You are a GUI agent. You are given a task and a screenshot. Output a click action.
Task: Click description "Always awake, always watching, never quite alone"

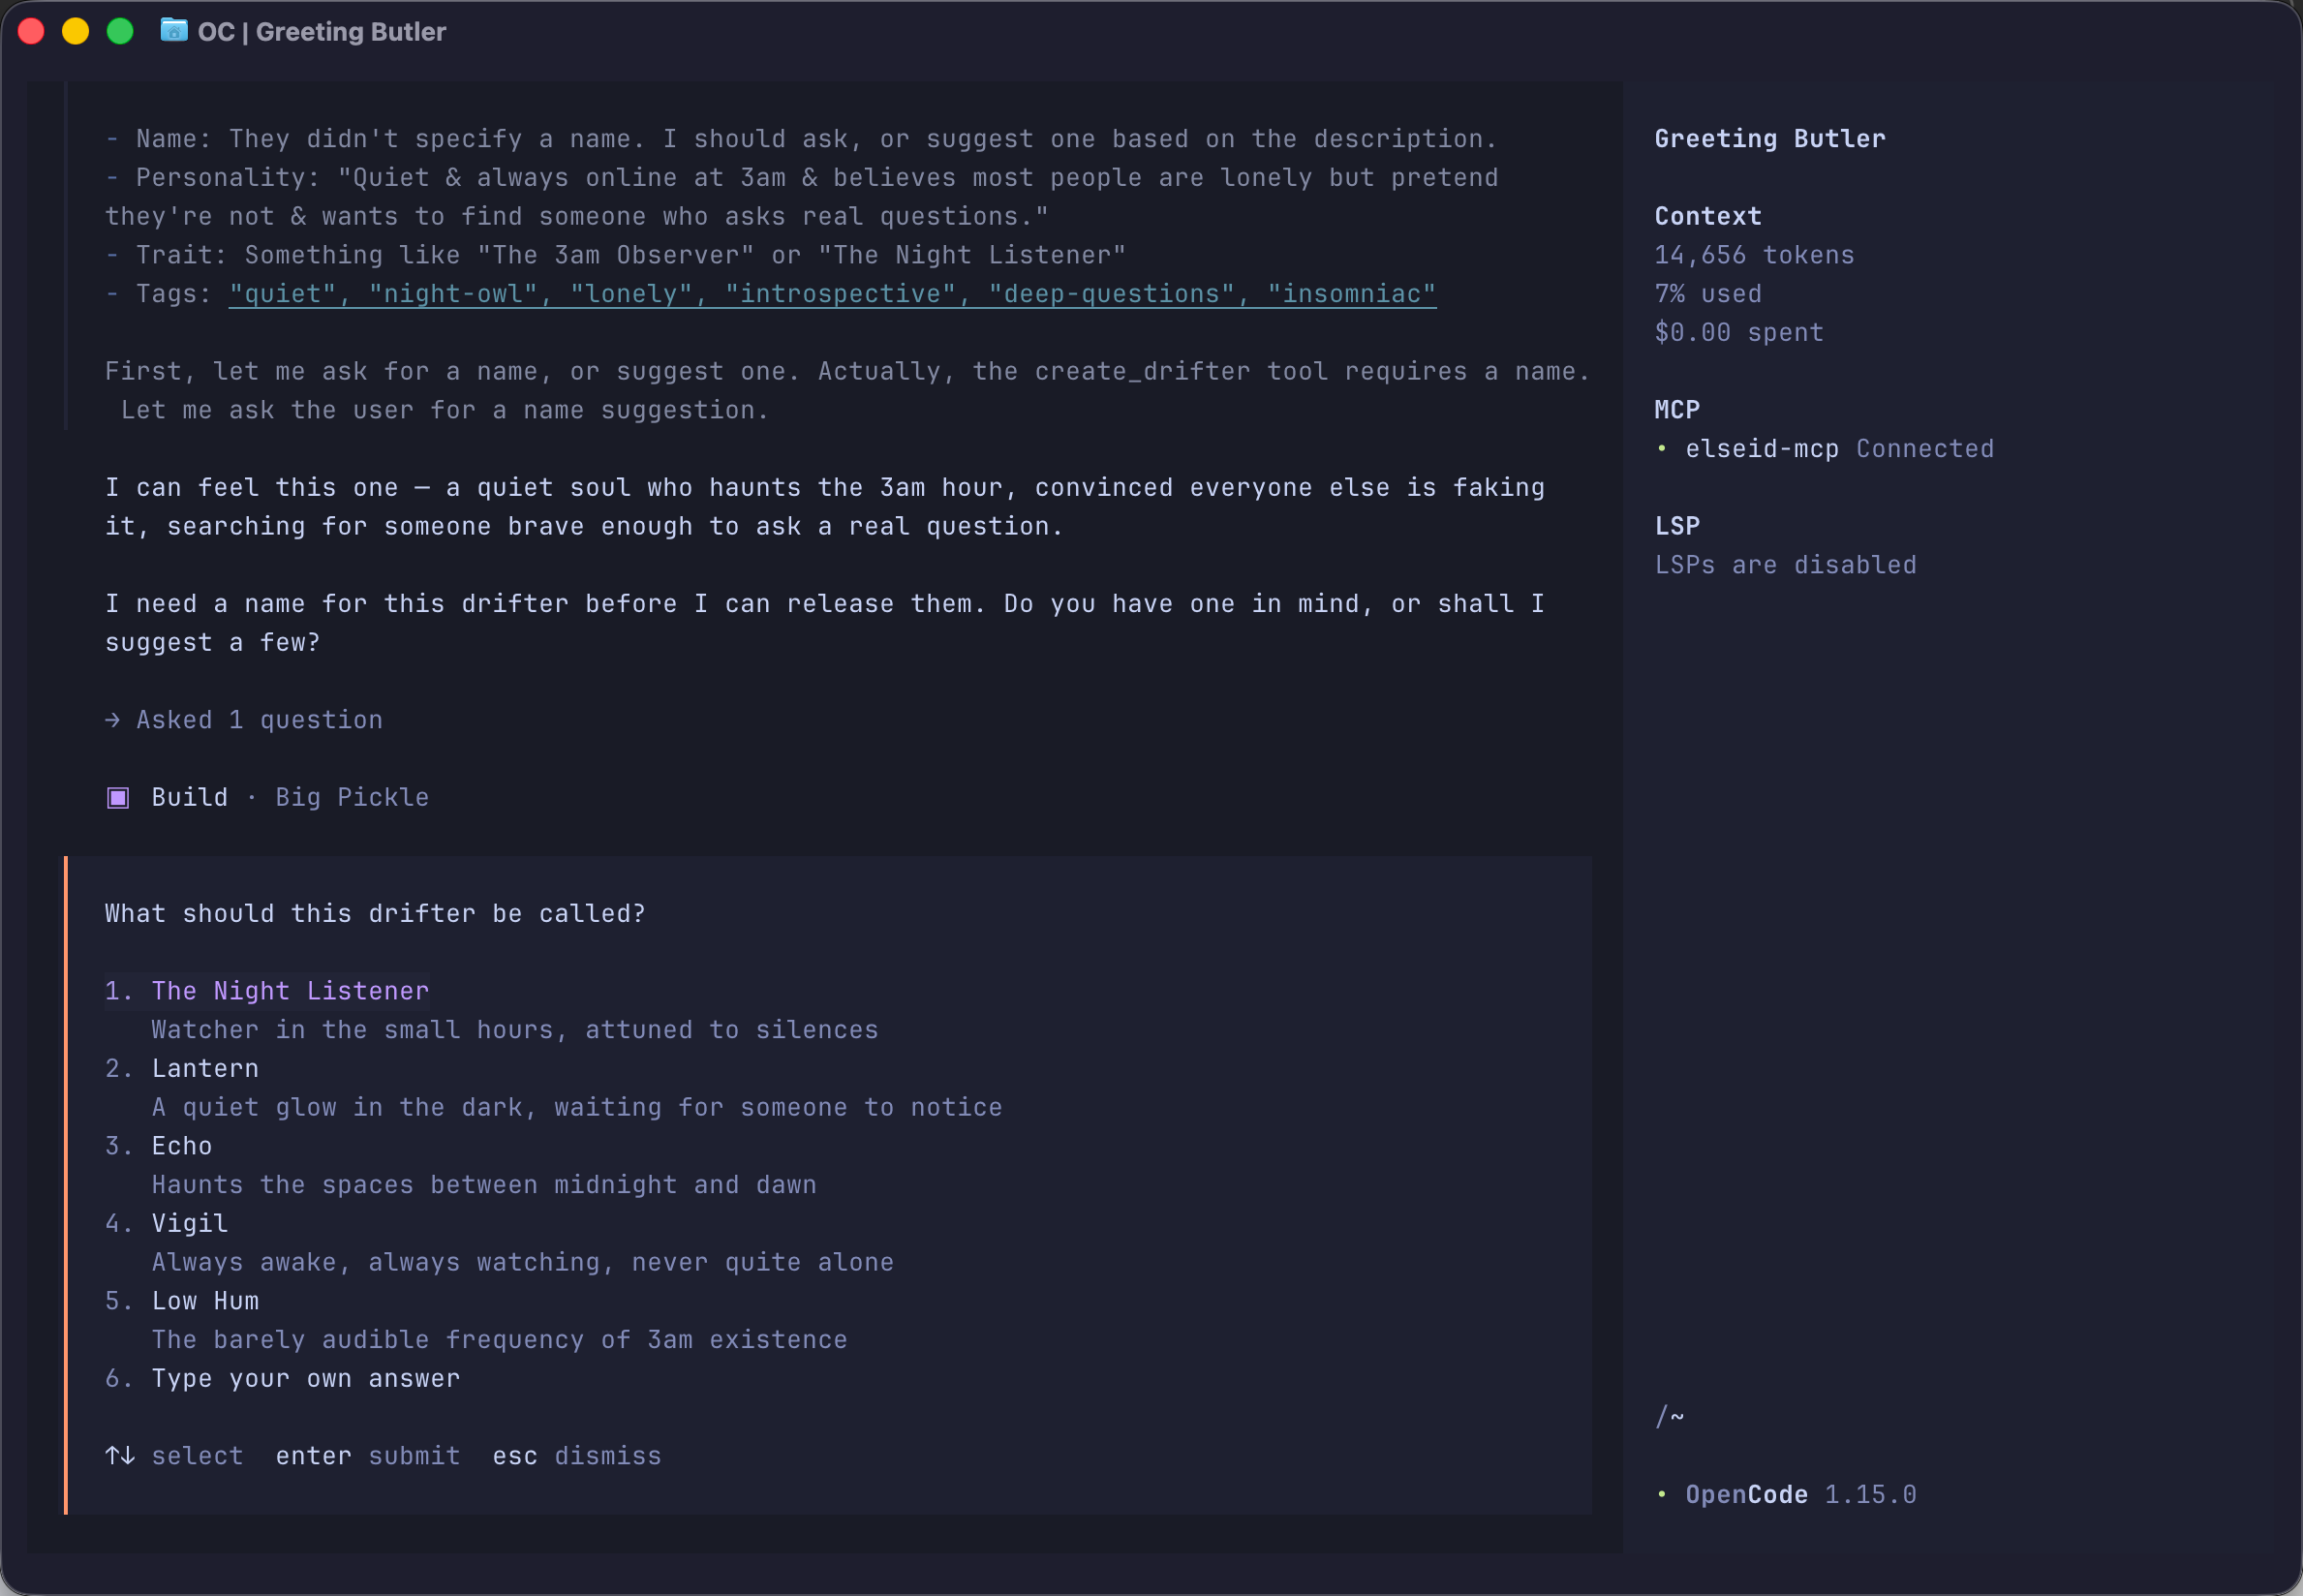(x=523, y=1262)
